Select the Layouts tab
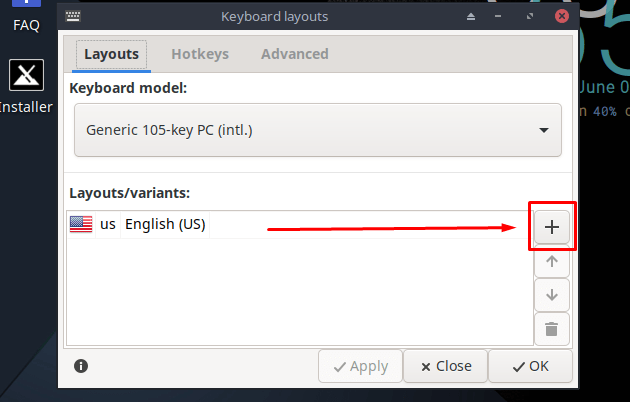 point(111,54)
